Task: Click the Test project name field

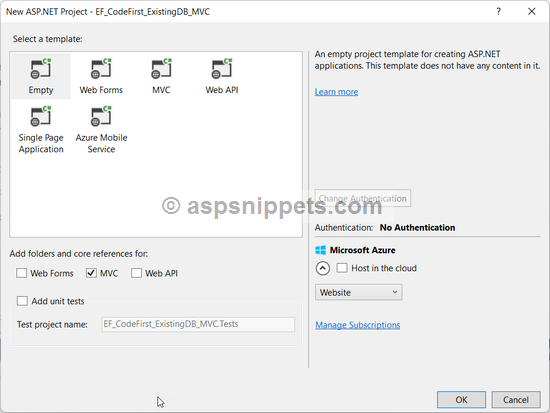Action: point(198,324)
